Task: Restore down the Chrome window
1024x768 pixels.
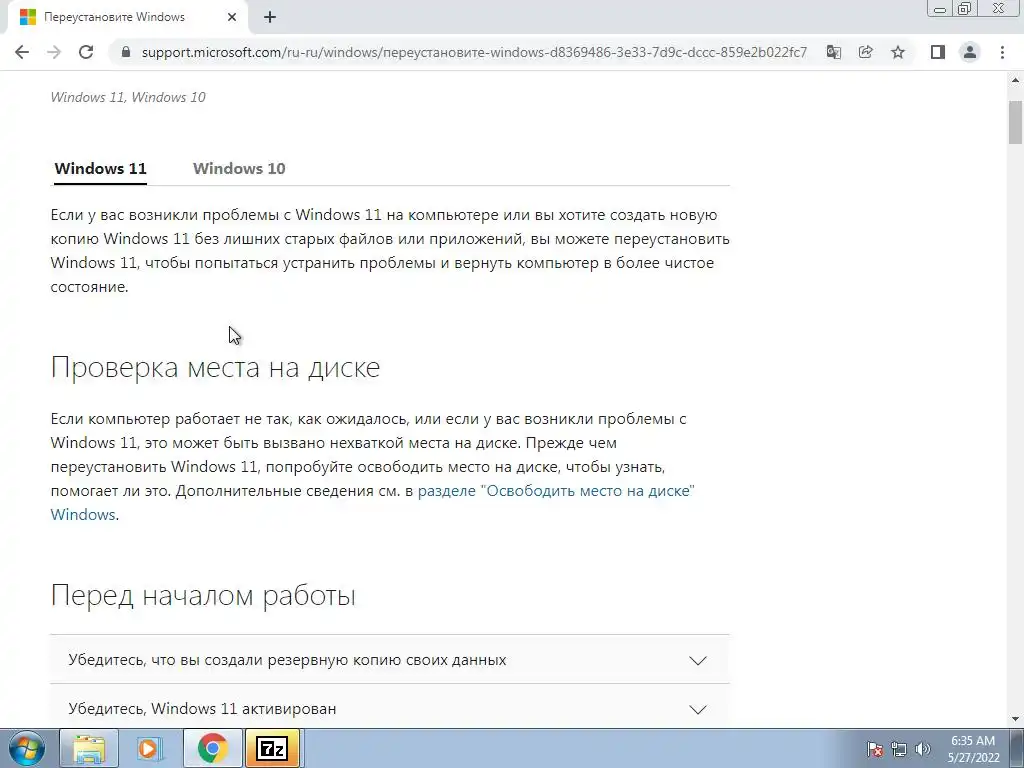Action: click(x=965, y=9)
